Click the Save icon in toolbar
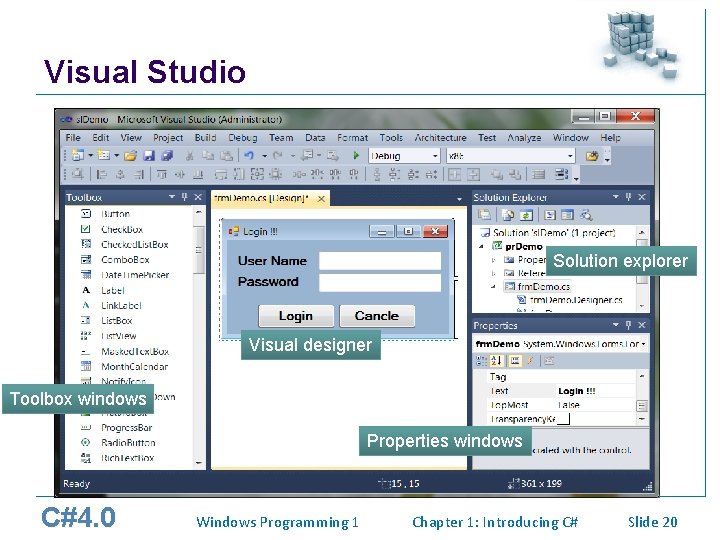This screenshot has width=720, height=540. point(149,156)
